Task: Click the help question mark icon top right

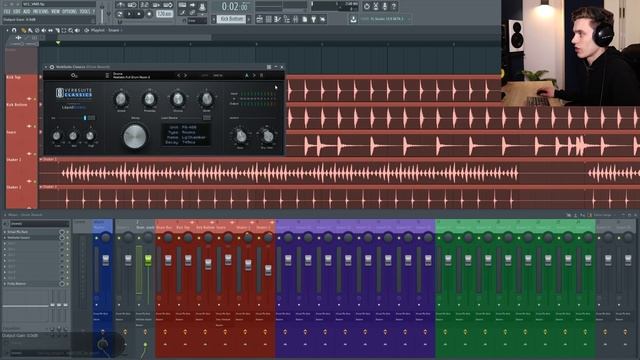Action: pyautogui.click(x=394, y=6)
